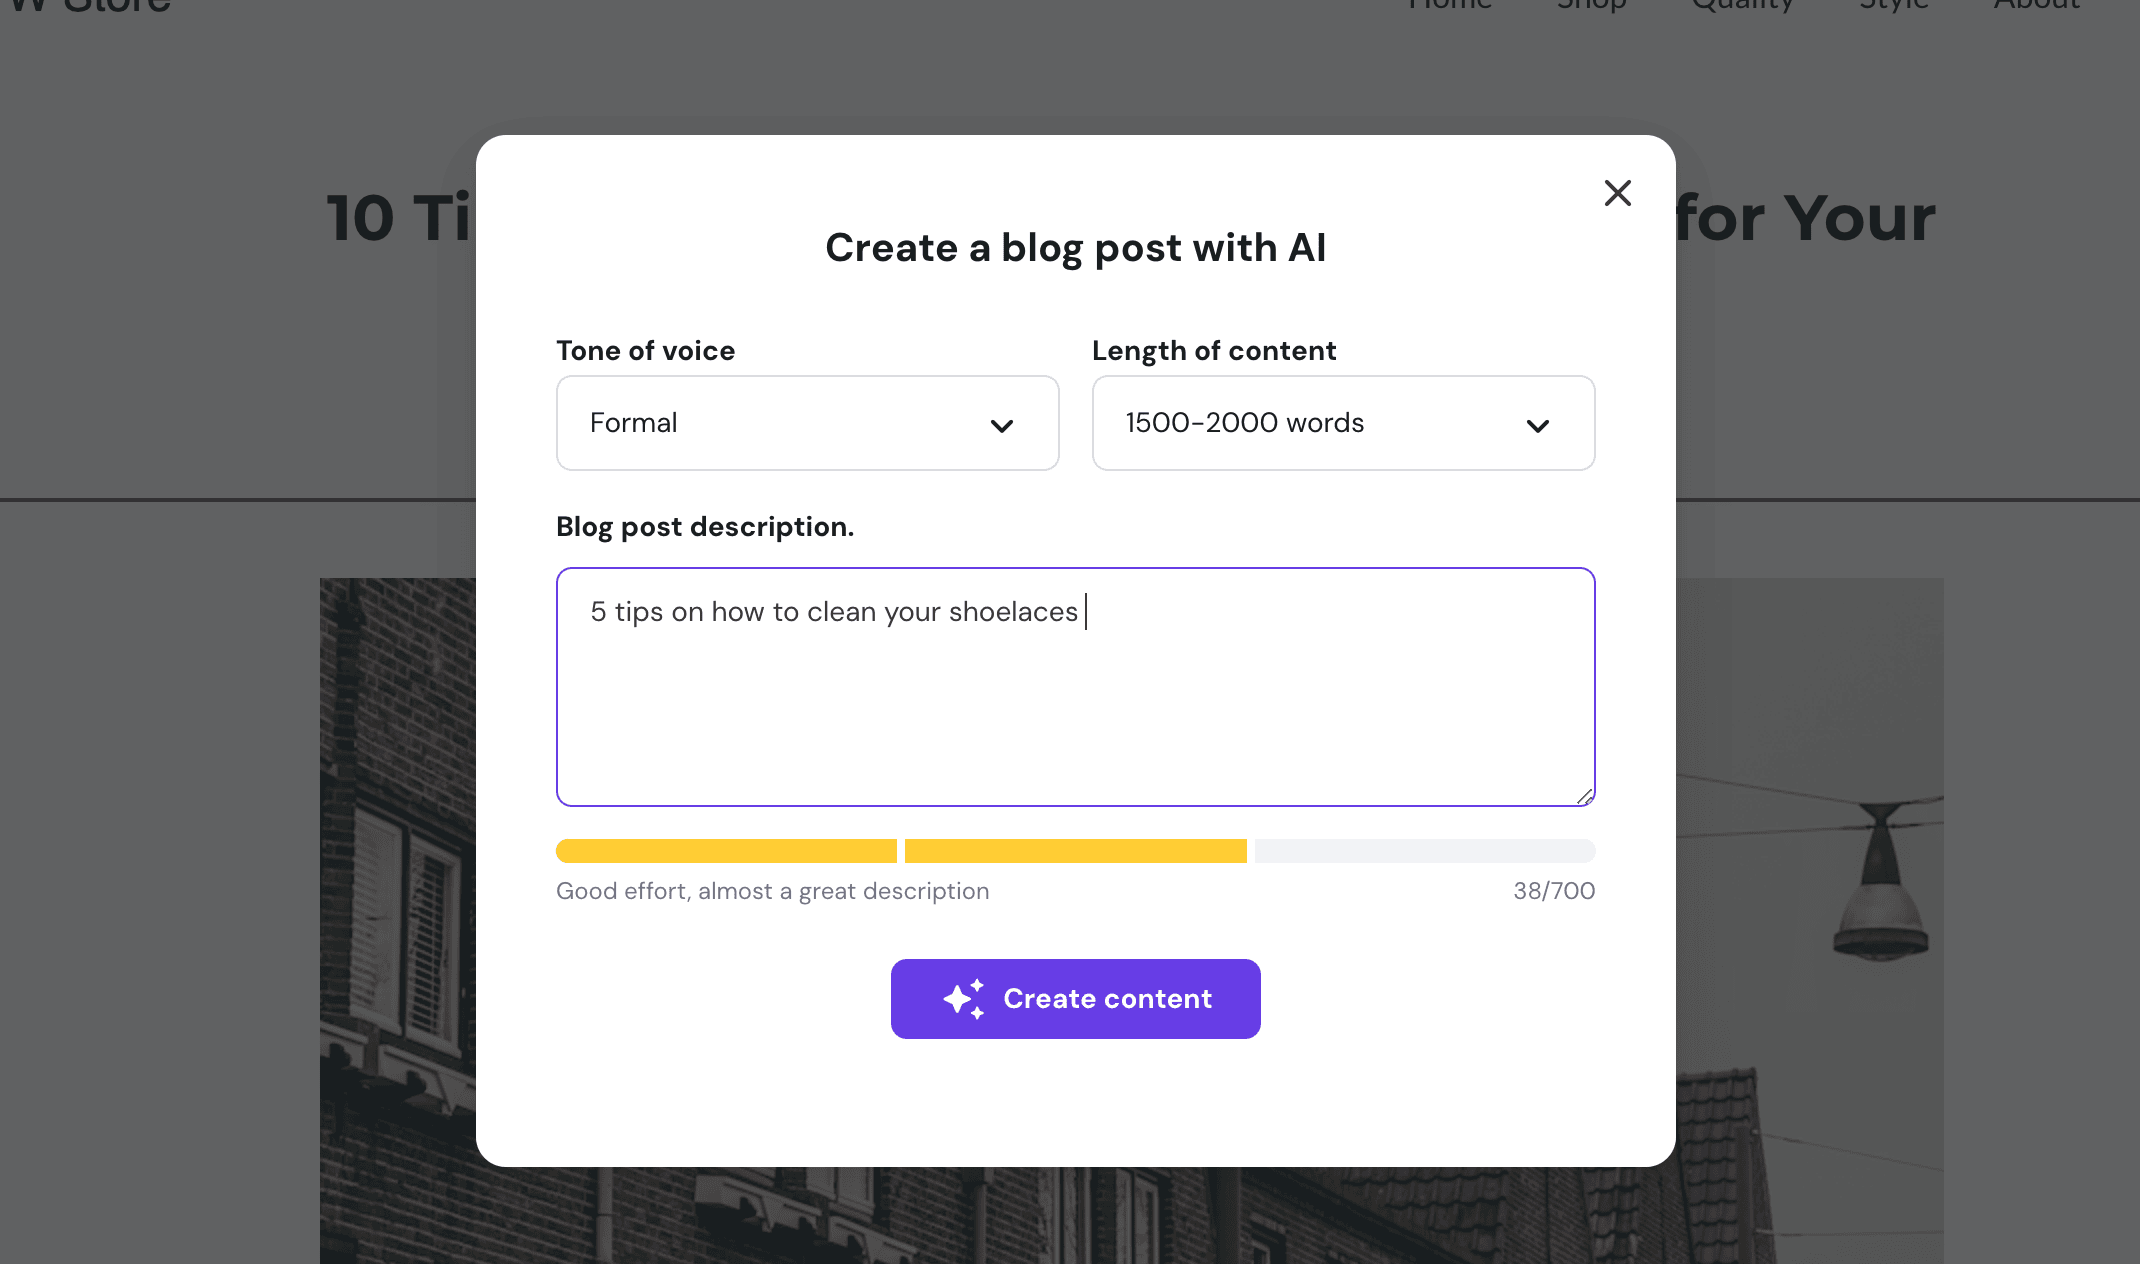Visit the About section
2140x1264 pixels.
click(2036, 8)
